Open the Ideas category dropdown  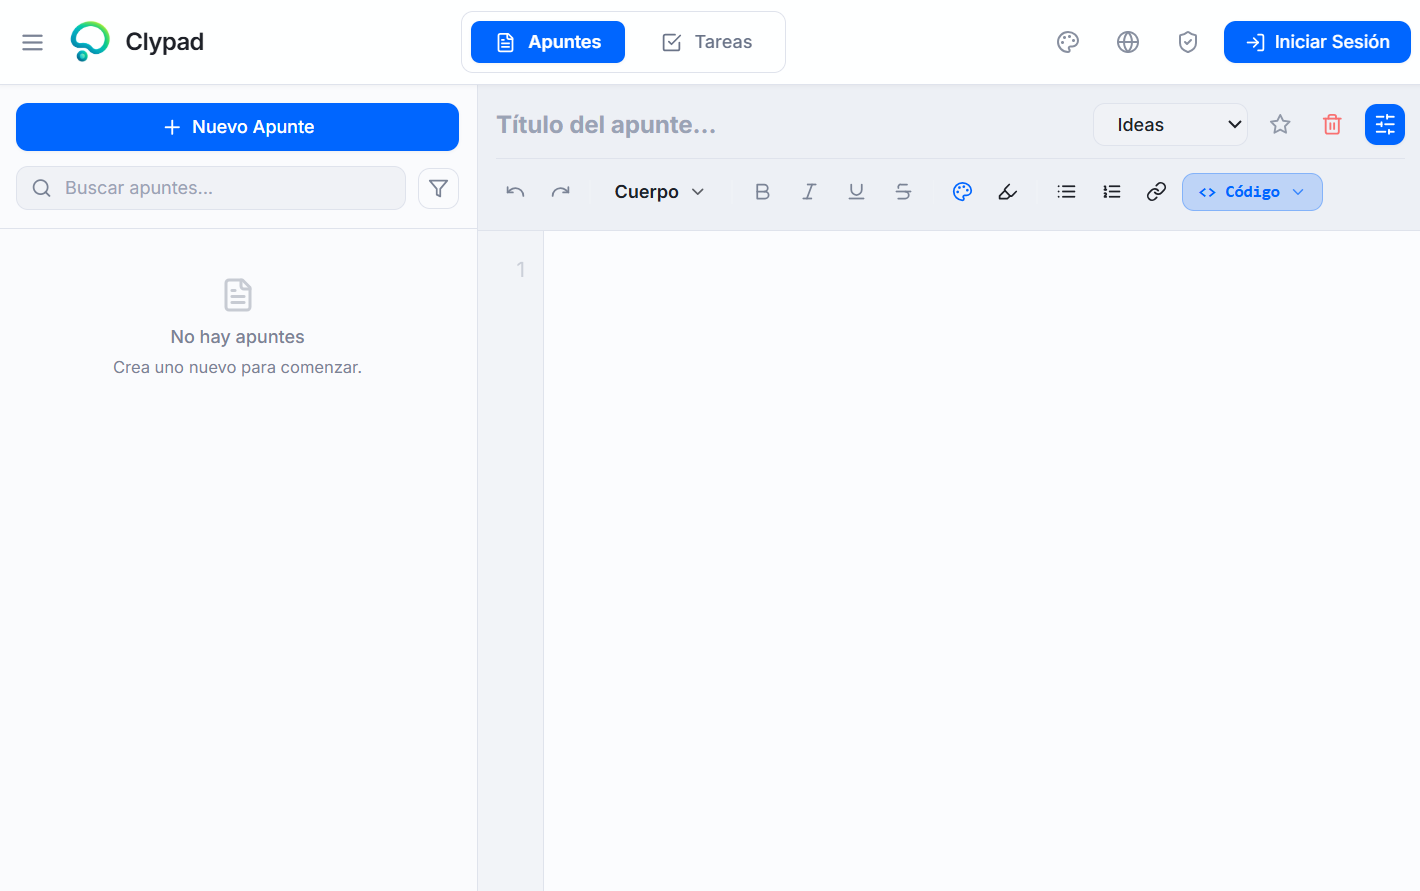1170,125
